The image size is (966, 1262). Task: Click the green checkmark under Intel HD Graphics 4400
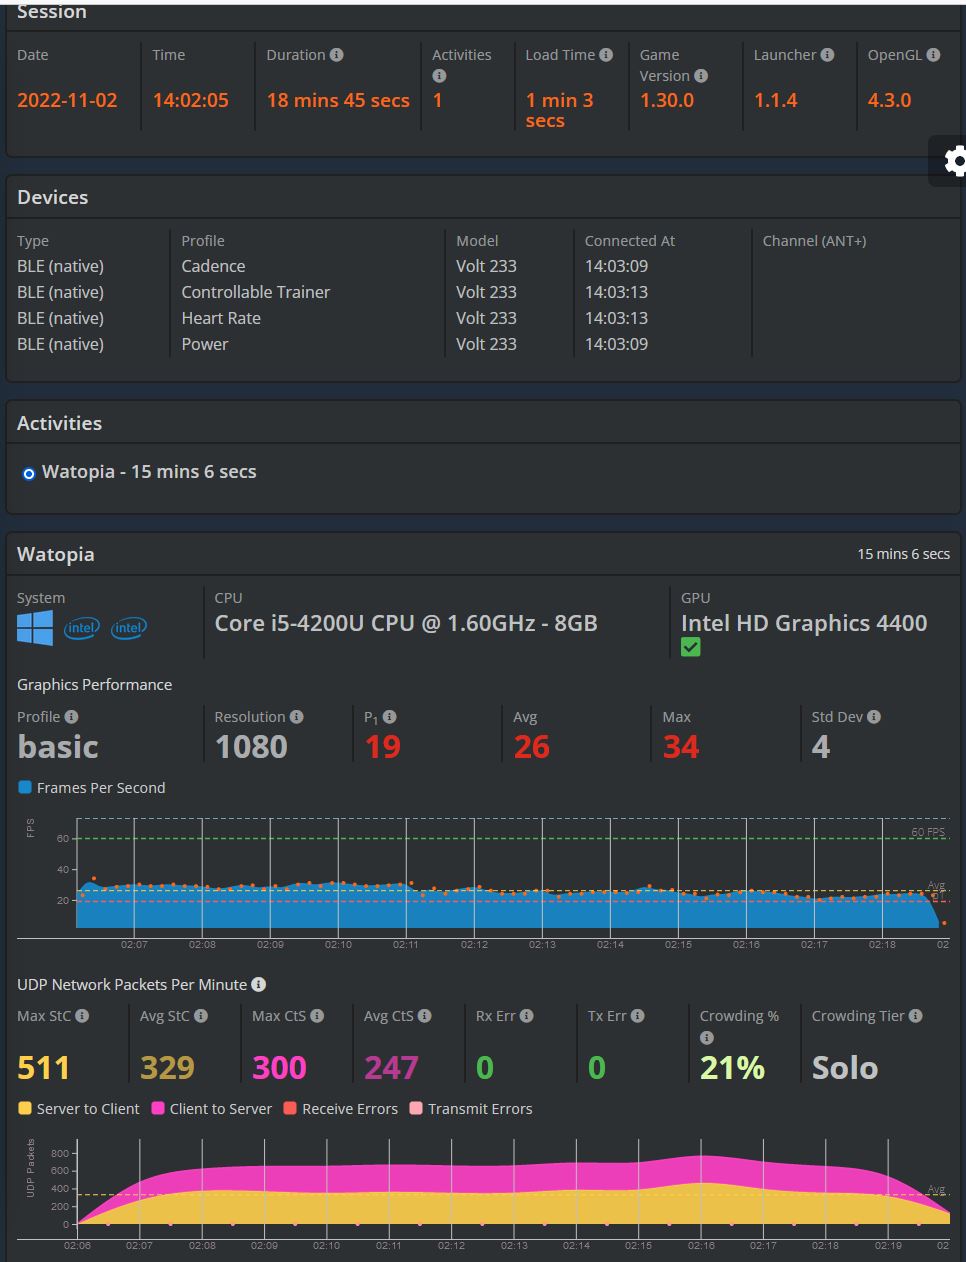coord(690,647)
